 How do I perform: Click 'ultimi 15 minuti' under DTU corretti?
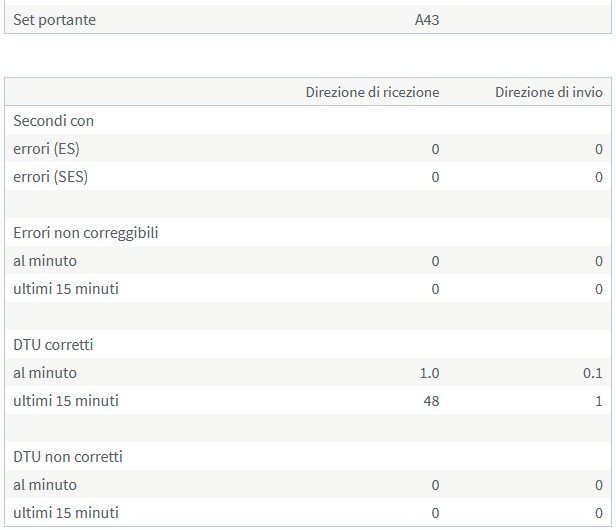tap(65, 400)
